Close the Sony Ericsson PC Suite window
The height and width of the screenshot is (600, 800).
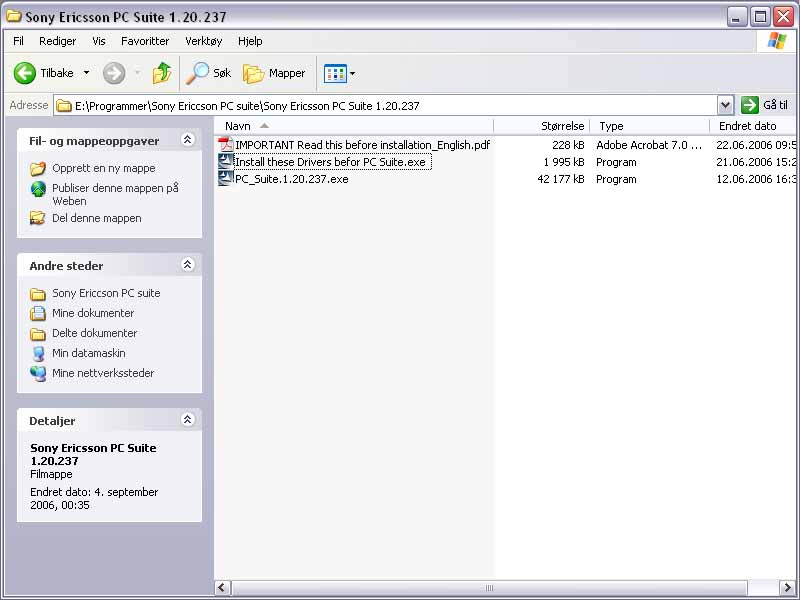point(783,17)
